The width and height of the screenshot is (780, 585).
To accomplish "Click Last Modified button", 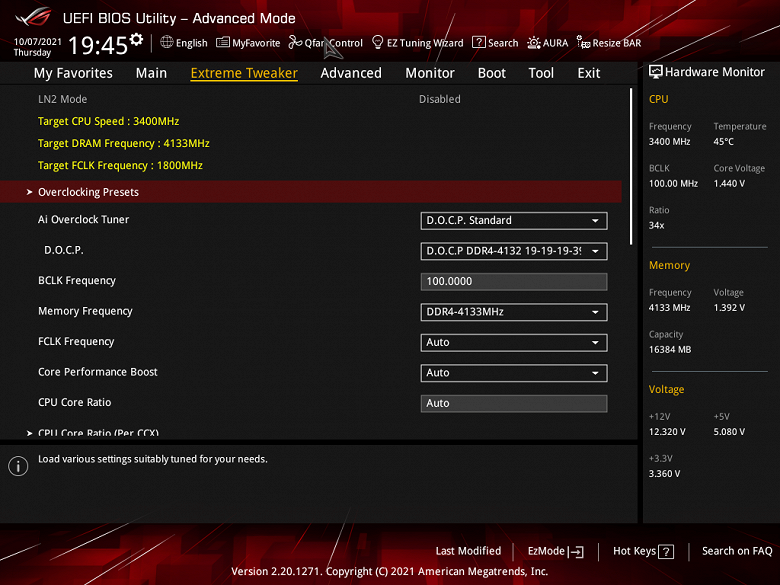I will click(x=468, y=551).
